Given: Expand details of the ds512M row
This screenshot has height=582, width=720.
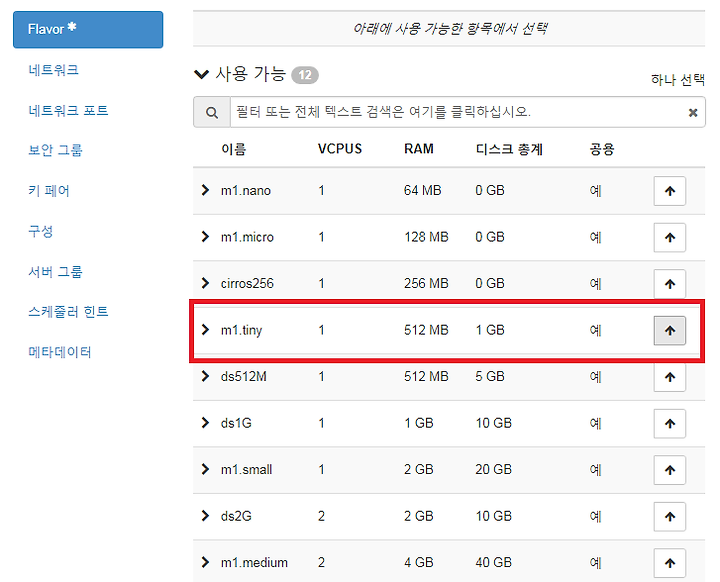Looking at the screenshot, I should point(205,376).
